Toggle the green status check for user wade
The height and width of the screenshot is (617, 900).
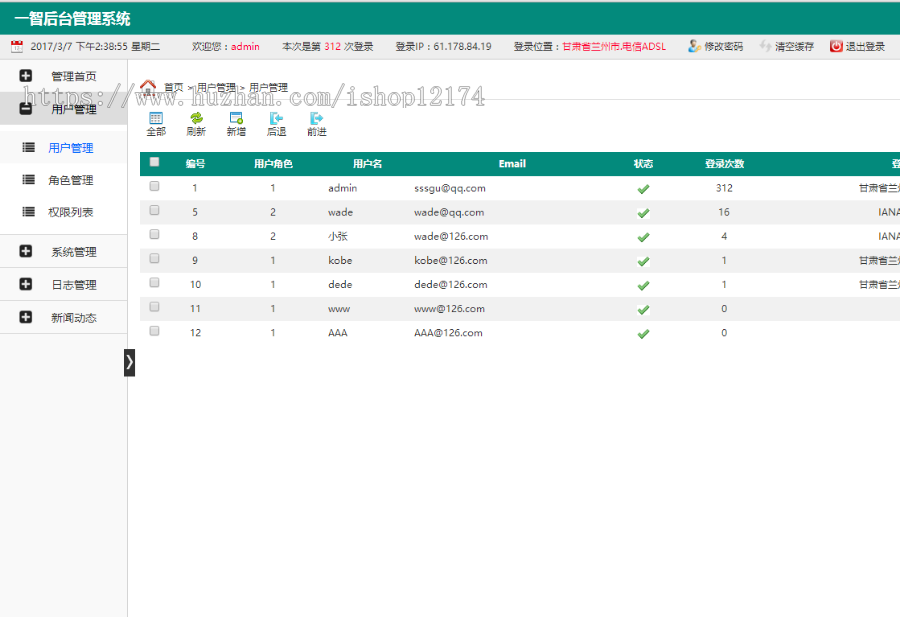(643, 212)
